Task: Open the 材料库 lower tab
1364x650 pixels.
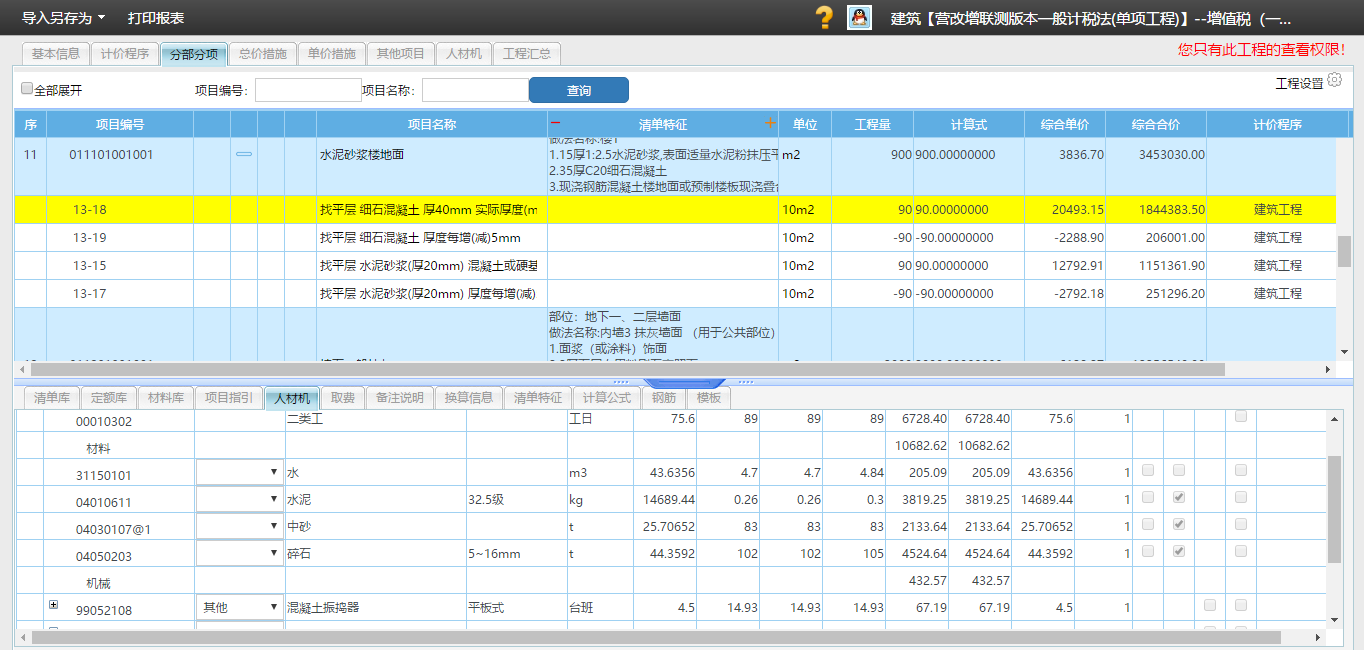Action: [165, 398]
